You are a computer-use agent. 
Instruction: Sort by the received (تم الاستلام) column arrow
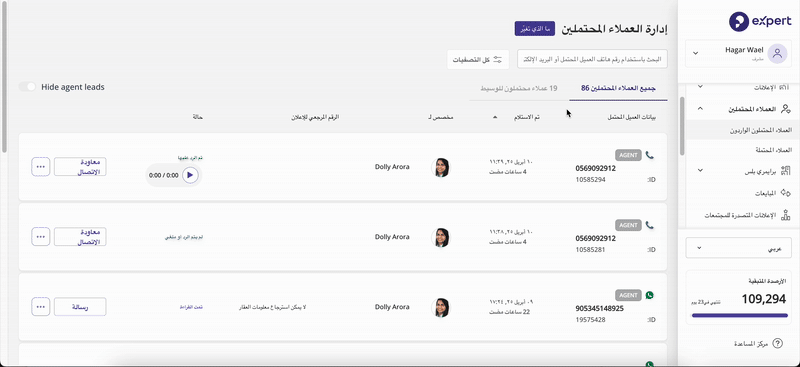[x=494, y=117]
